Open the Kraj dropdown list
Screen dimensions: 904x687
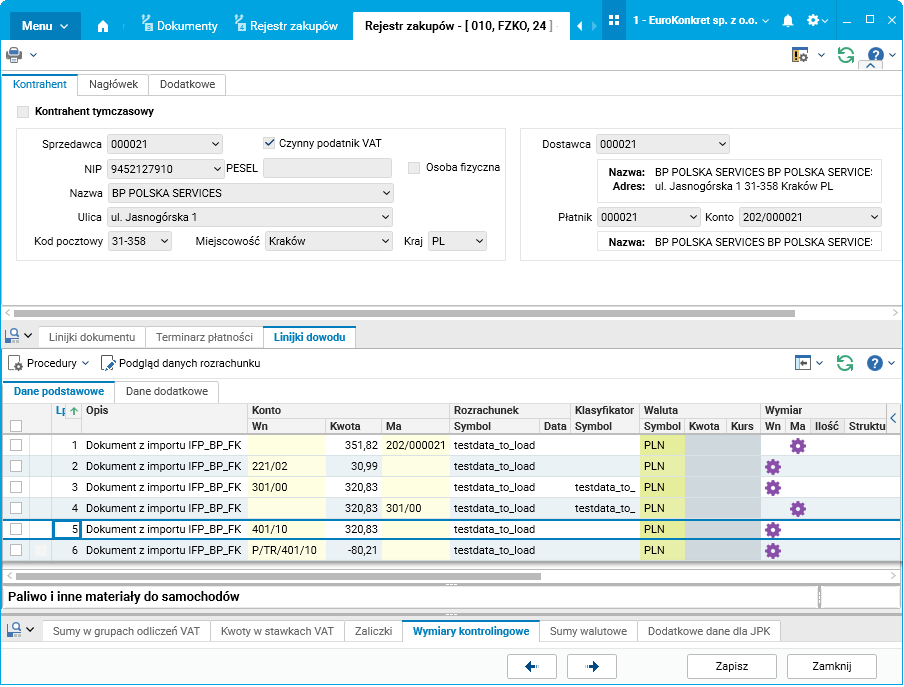tap(480, 241)
